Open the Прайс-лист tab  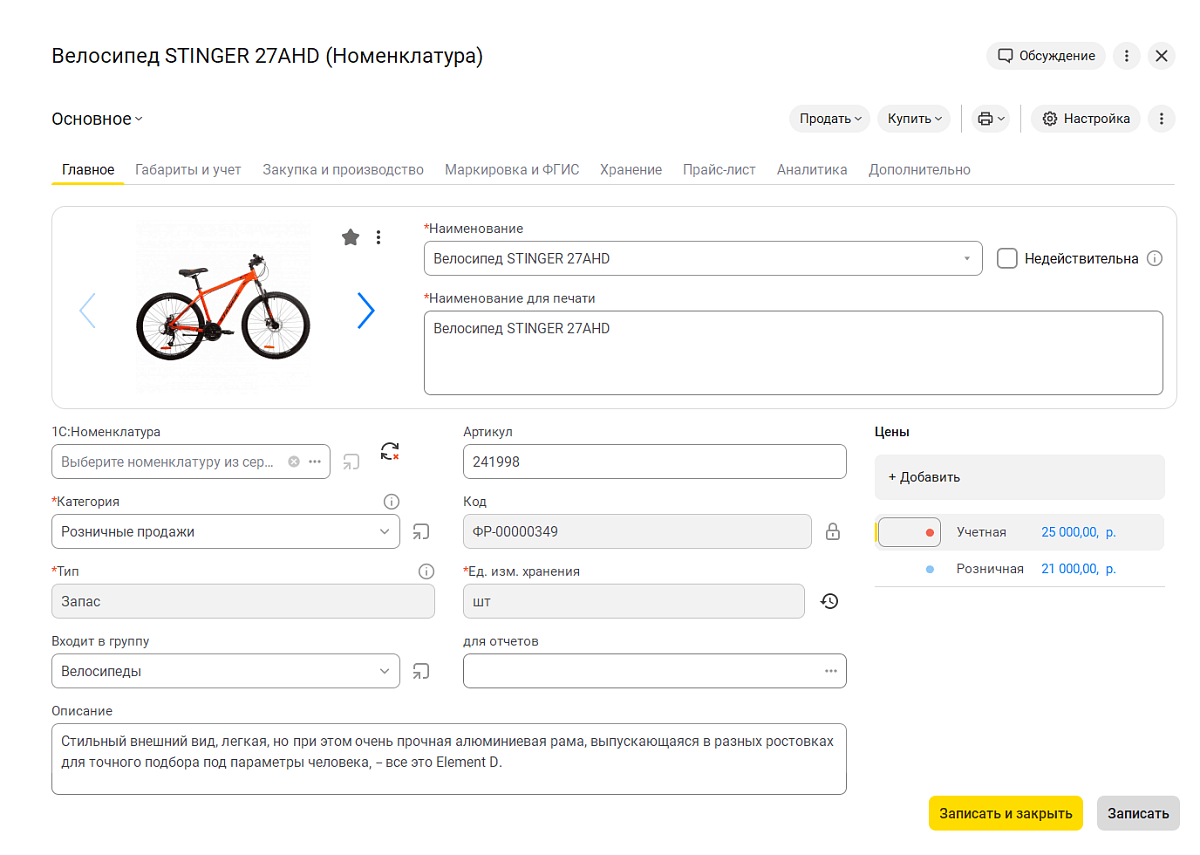(719, 170)
